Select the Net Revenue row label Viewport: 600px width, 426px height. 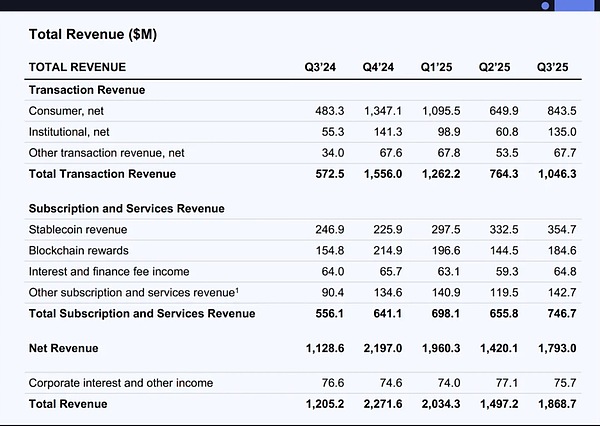(65, 348)
